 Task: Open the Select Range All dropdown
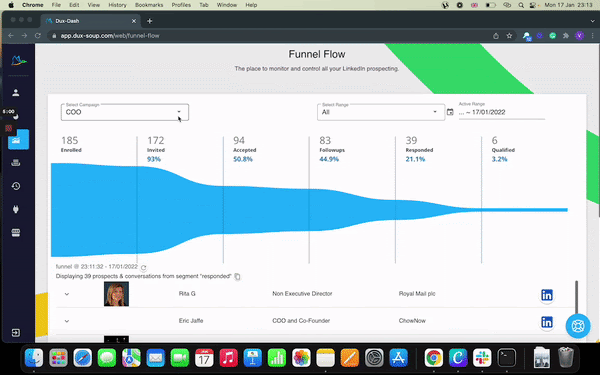381,112
